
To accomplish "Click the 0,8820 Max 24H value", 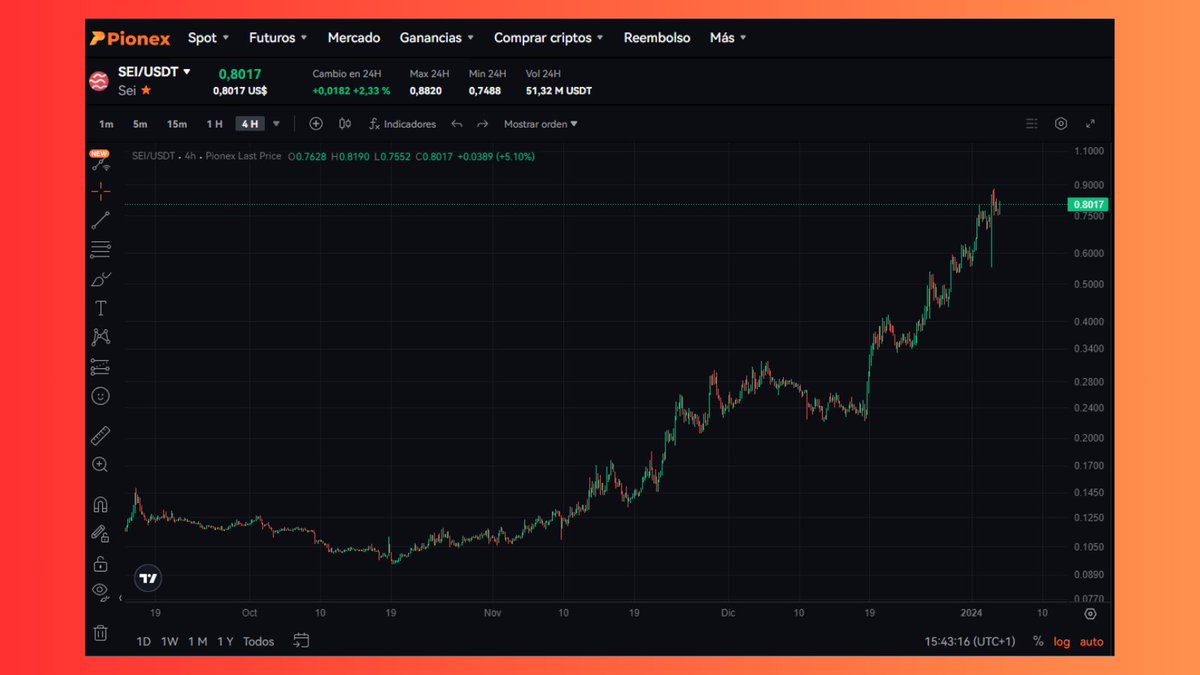I will [425, 91].
